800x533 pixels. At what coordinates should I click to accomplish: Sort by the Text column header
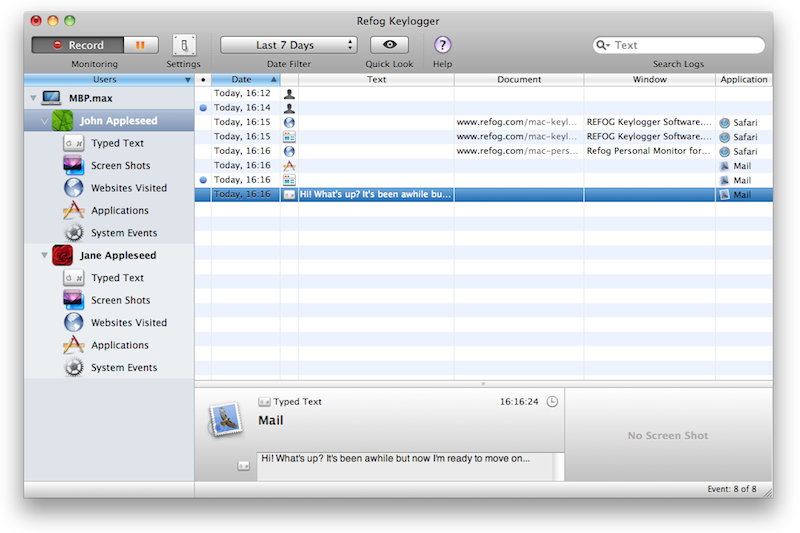[x=376, y=80]
